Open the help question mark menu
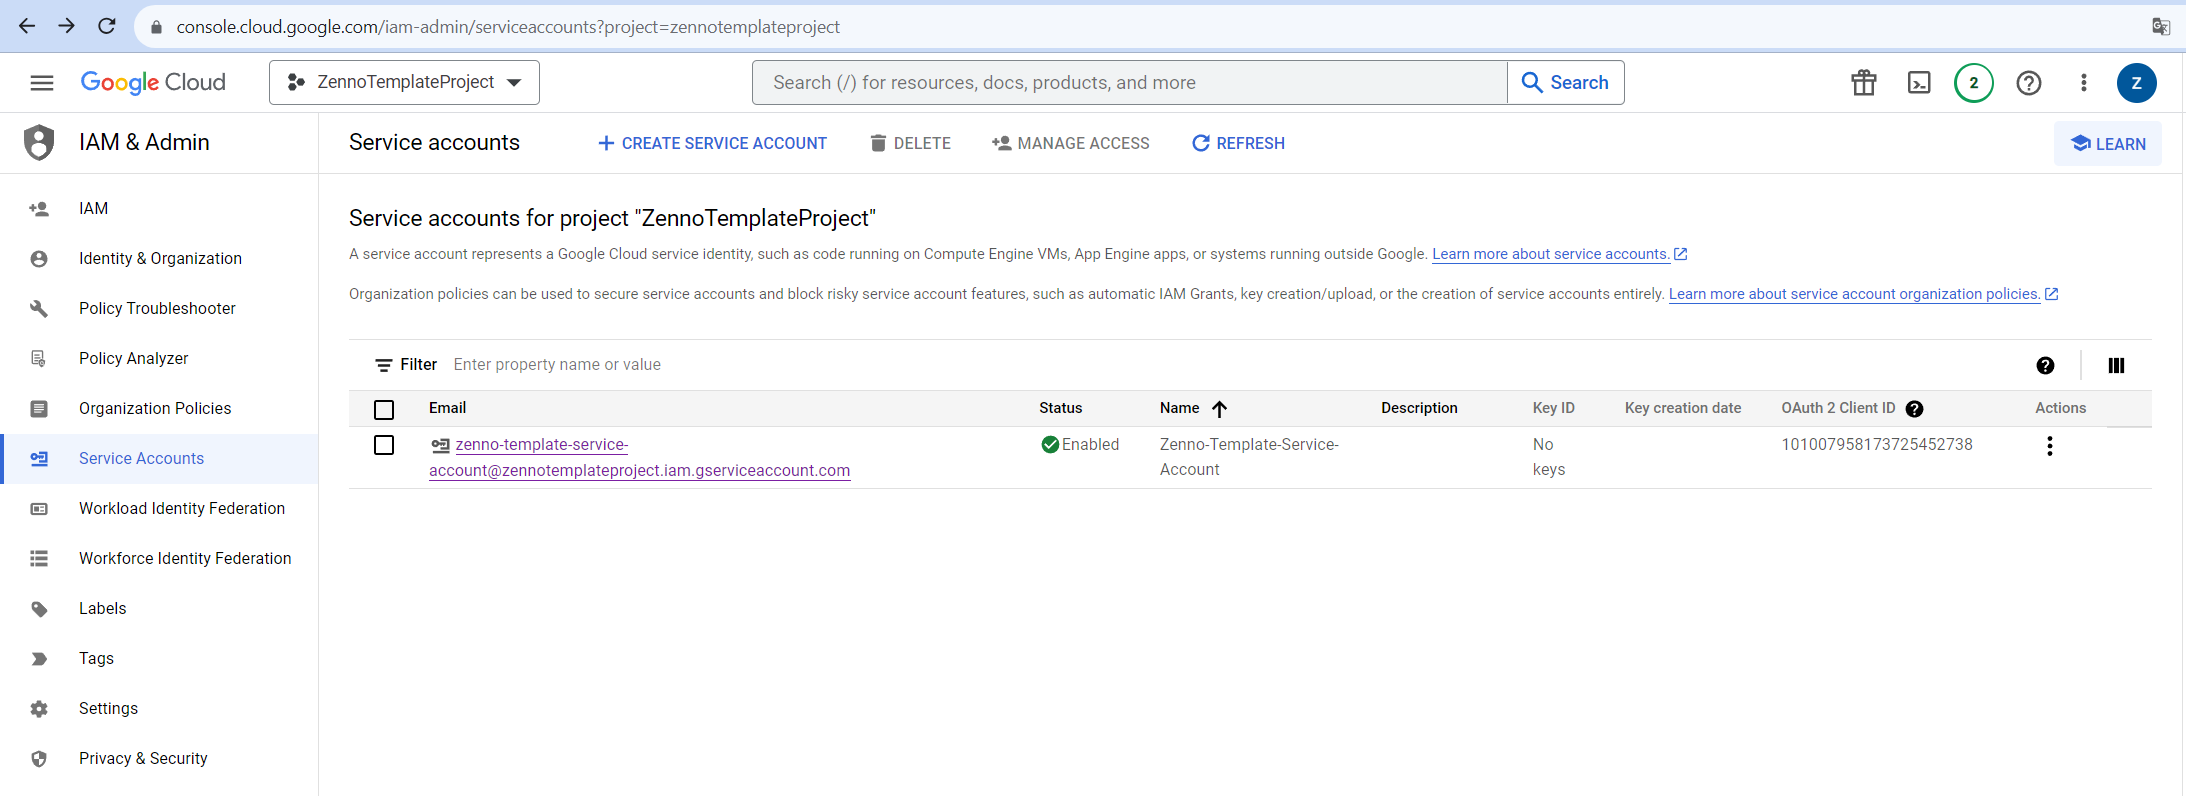The image size is (2186, 796). (x=2029, y=83)
